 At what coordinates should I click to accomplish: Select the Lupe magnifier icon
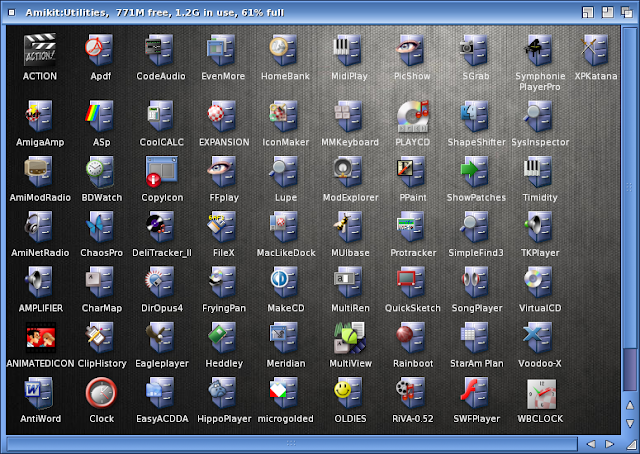(x=285, y=171)
